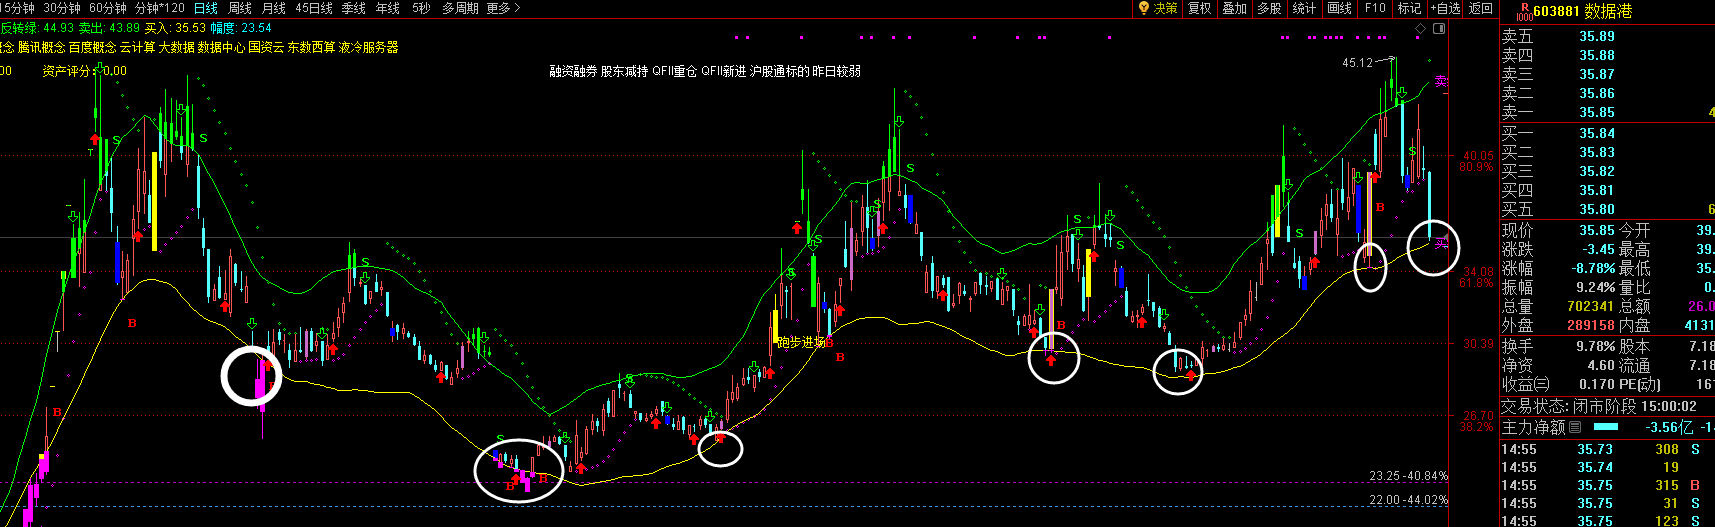1715x527 pixels.
Task: Select the 日线 daily chart tab
Action: point(206,8)
